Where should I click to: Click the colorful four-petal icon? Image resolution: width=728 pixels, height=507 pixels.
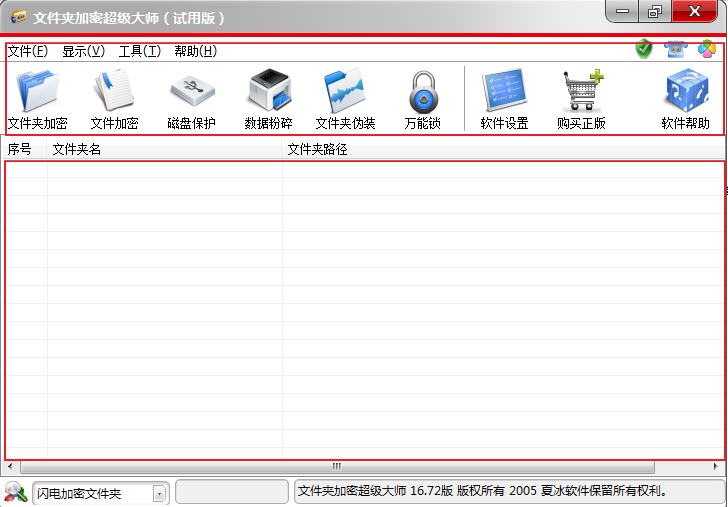[x=707, y=49]
